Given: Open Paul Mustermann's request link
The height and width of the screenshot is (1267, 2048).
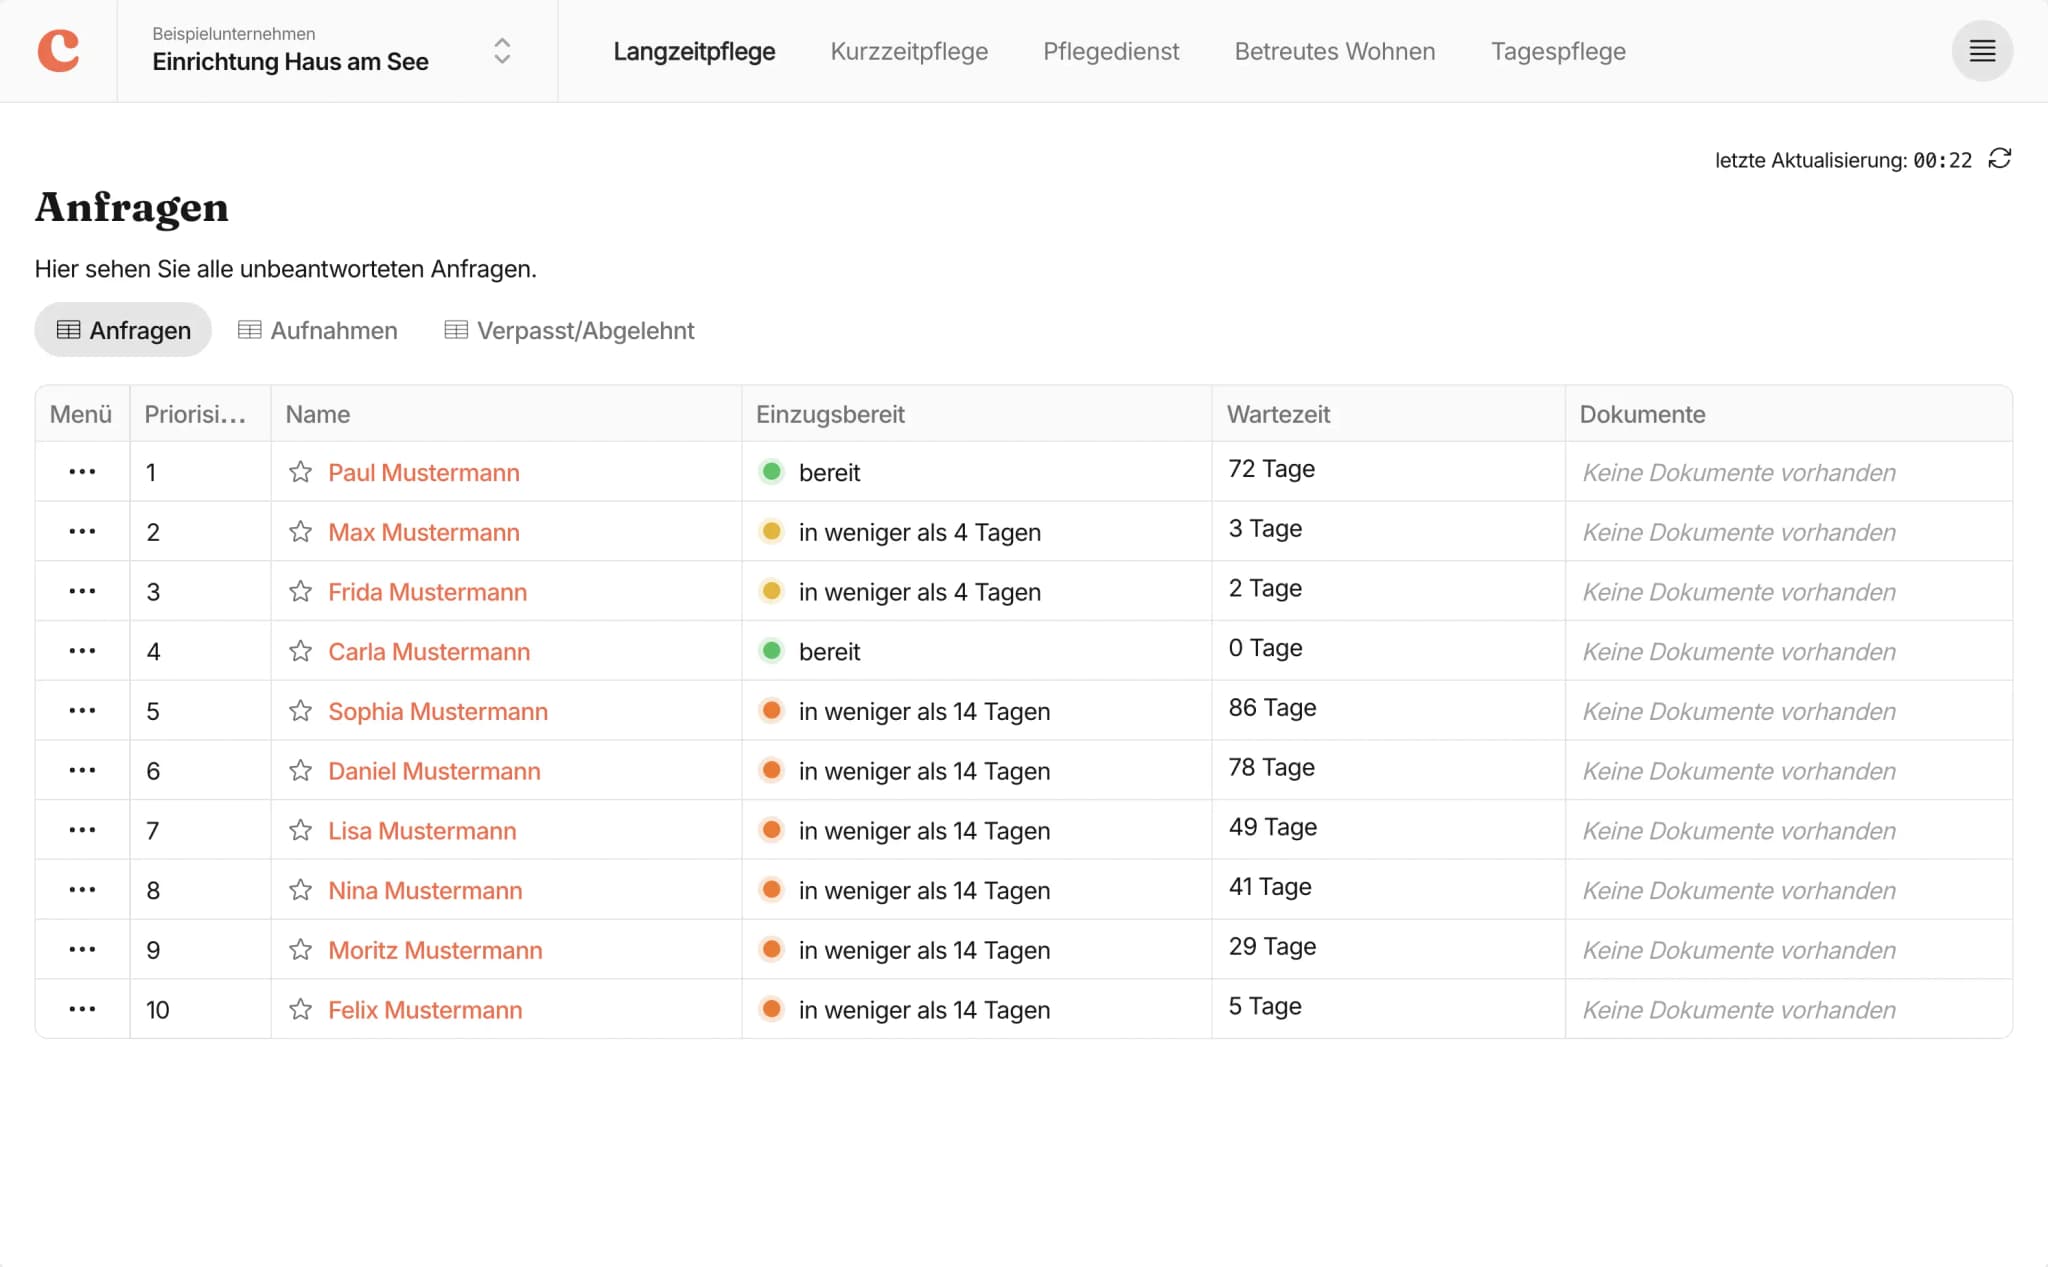Looking at the screenshot, I should (423, 472).
